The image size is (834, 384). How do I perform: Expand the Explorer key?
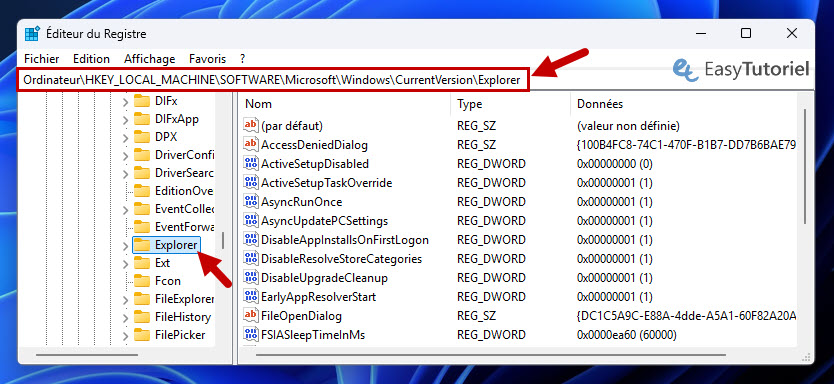click(x=126, y=245)
